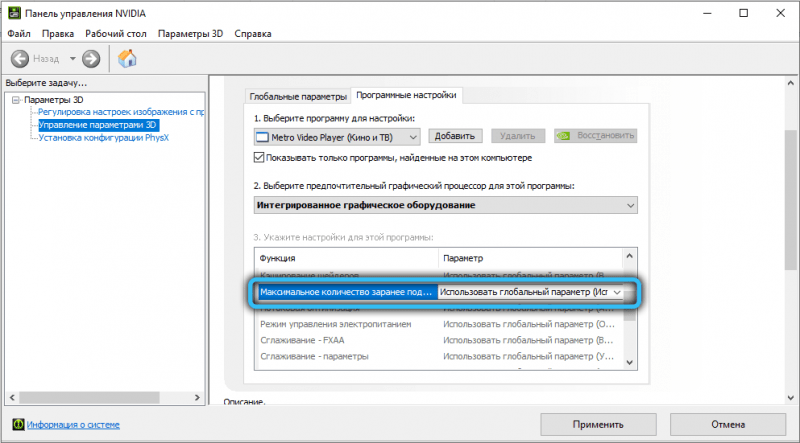Open the Файл menu
Viewport: 800px width, 443px height.
coord(19,34)
